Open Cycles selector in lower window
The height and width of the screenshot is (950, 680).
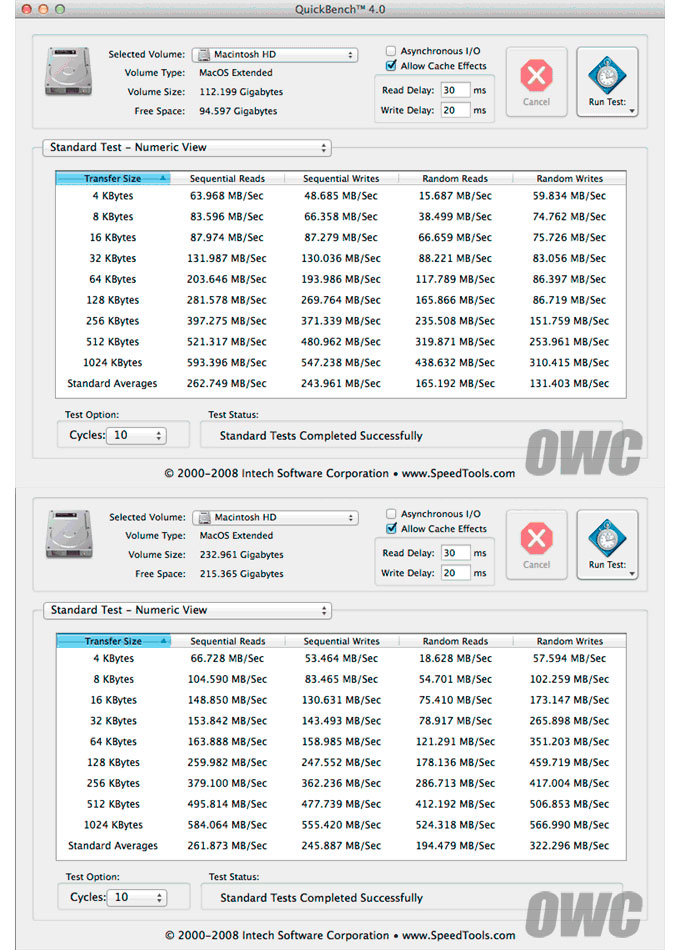coord(137,897)
